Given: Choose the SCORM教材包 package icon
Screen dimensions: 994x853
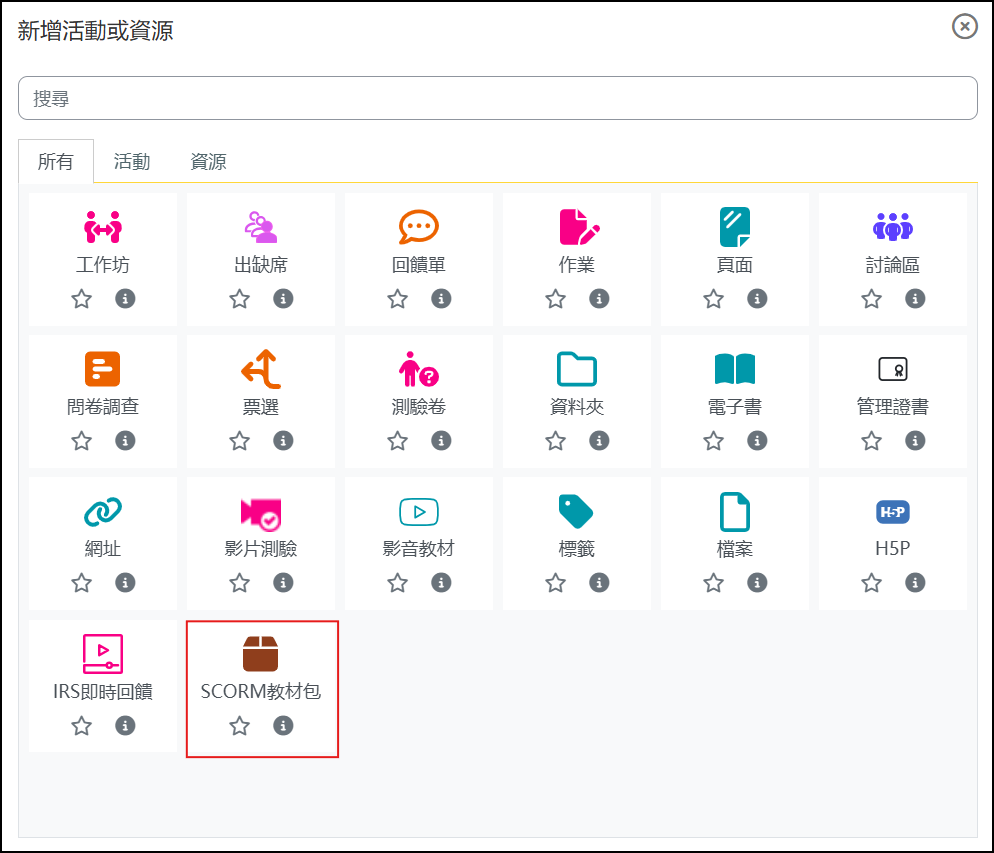Looking at the screenshot, I should [261, 653].
